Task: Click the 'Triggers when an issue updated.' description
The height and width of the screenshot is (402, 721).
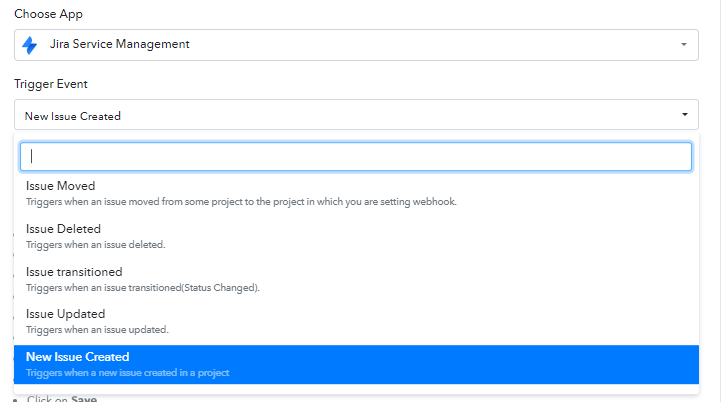Action: pos(97,330)
